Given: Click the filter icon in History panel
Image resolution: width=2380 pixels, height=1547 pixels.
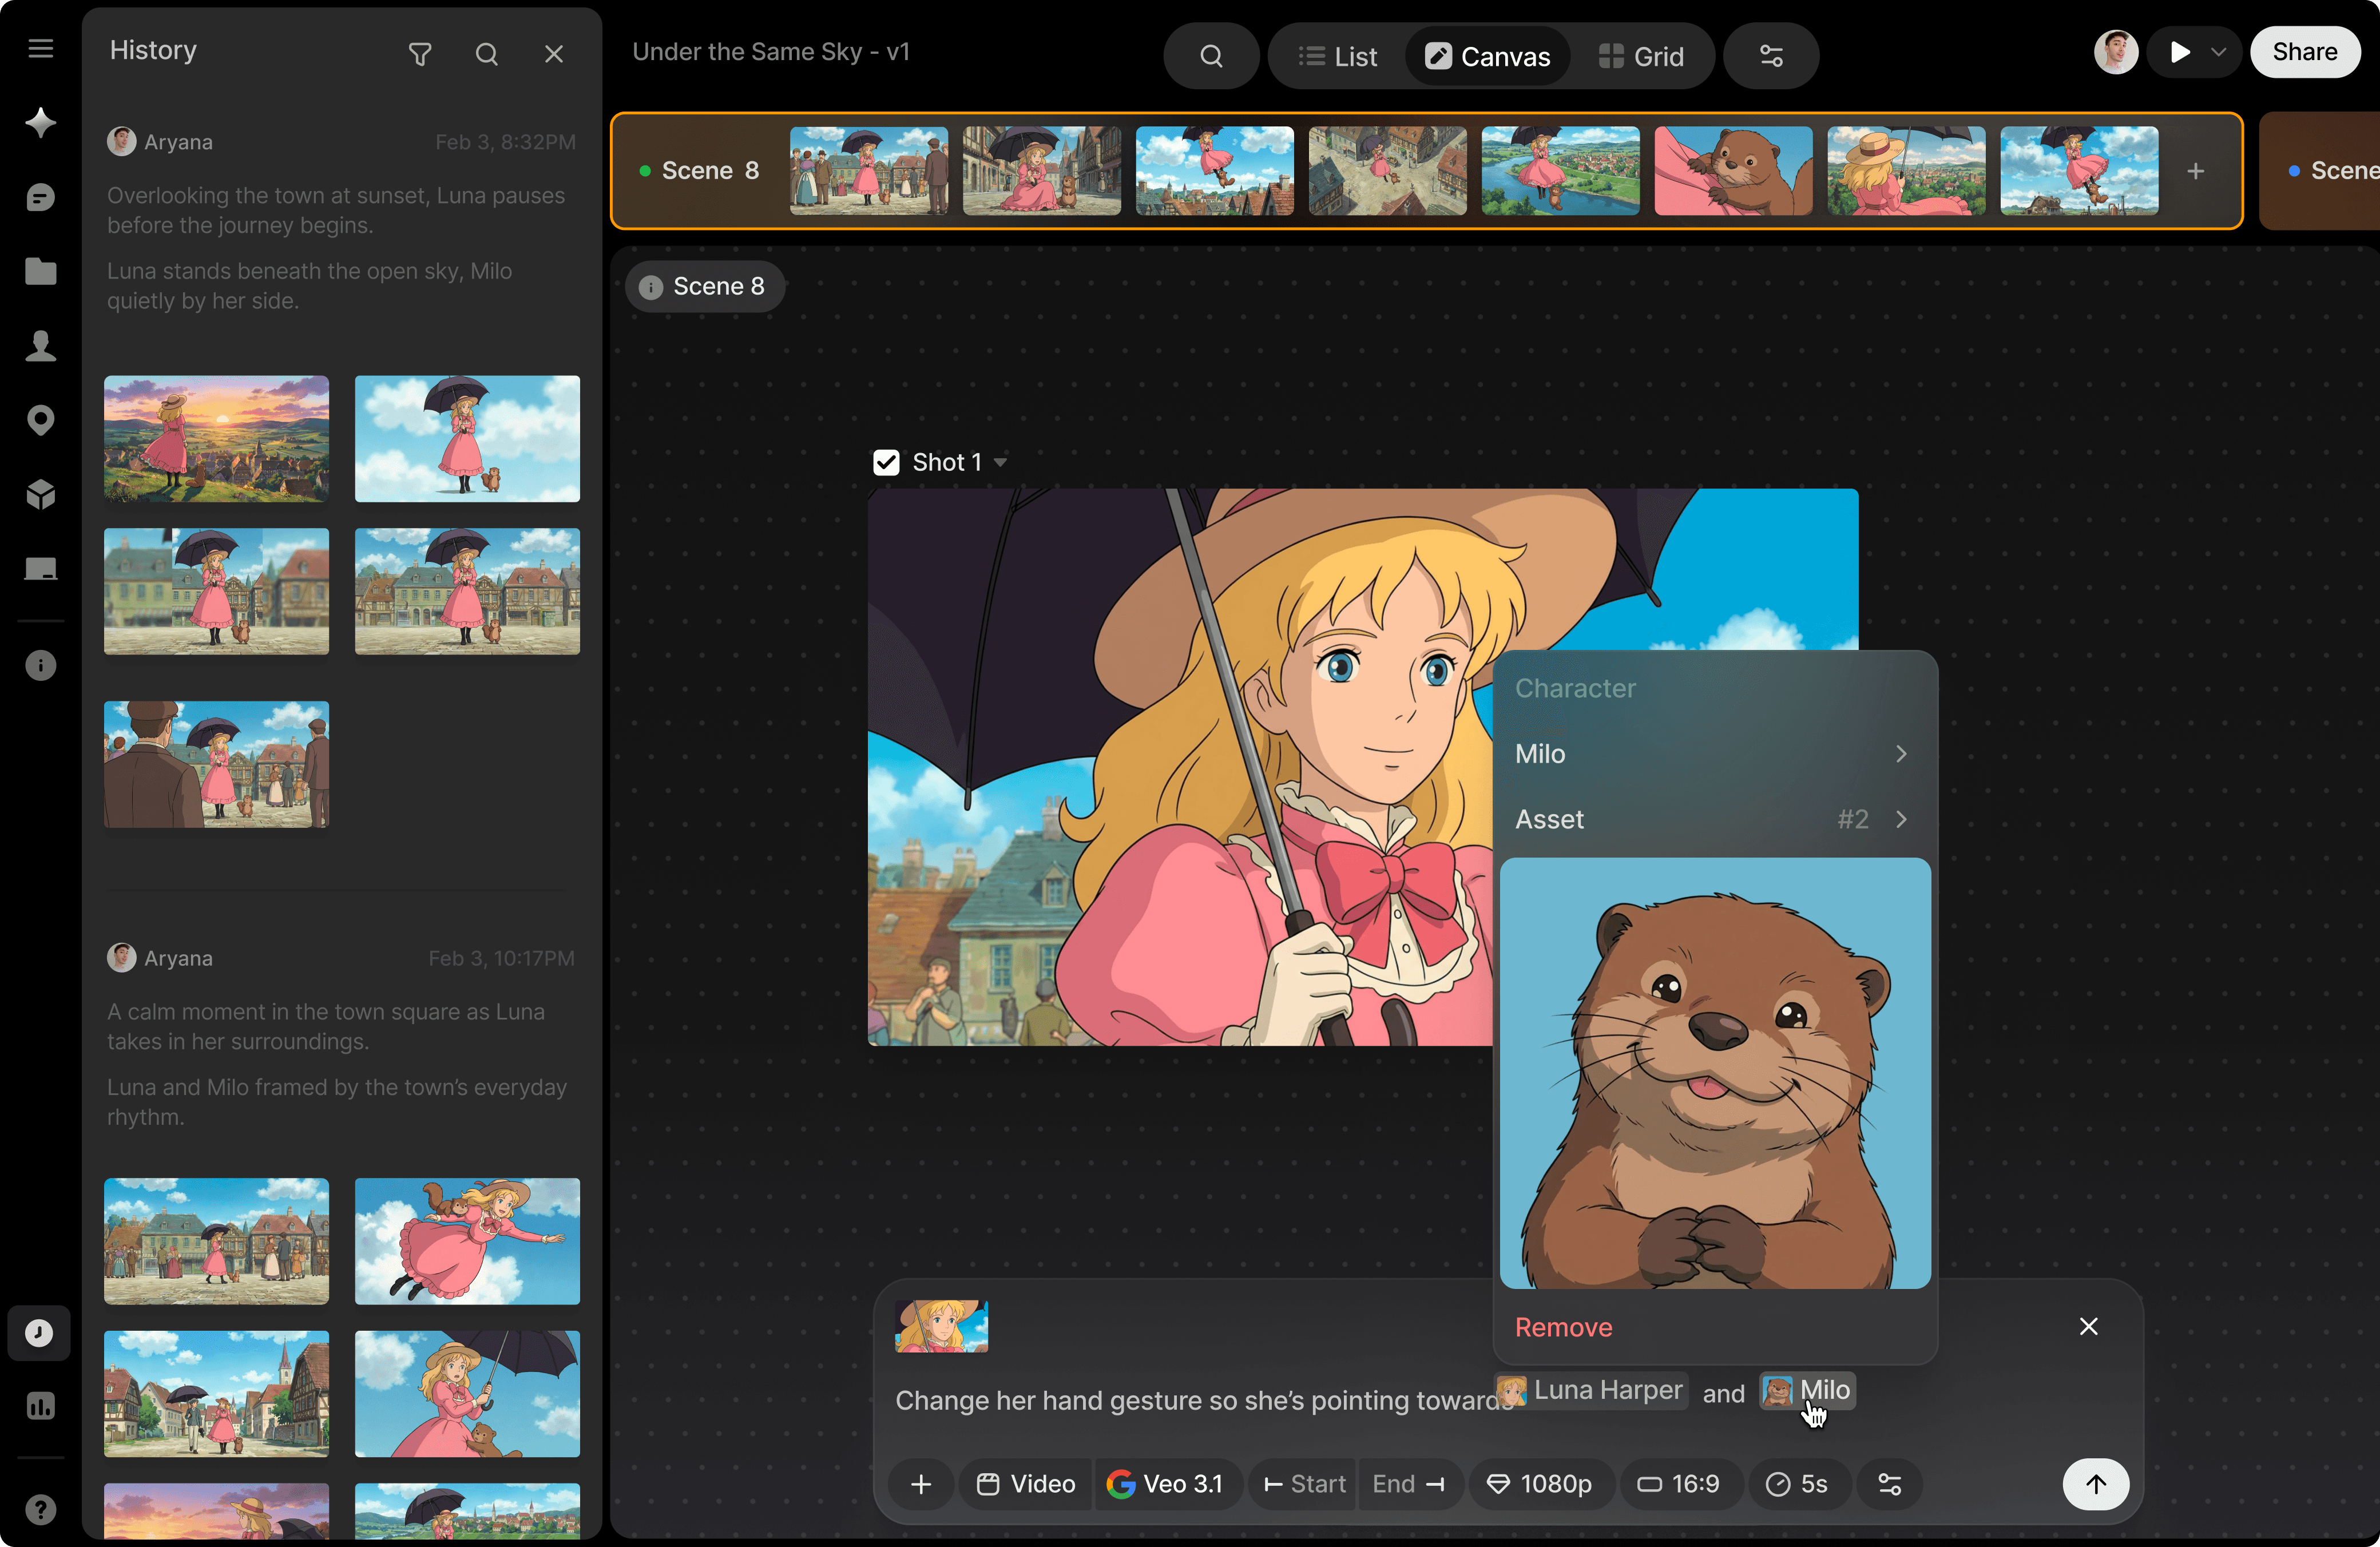Looking at the screenshot, I should pyautogui.click(x=420, y=54).
